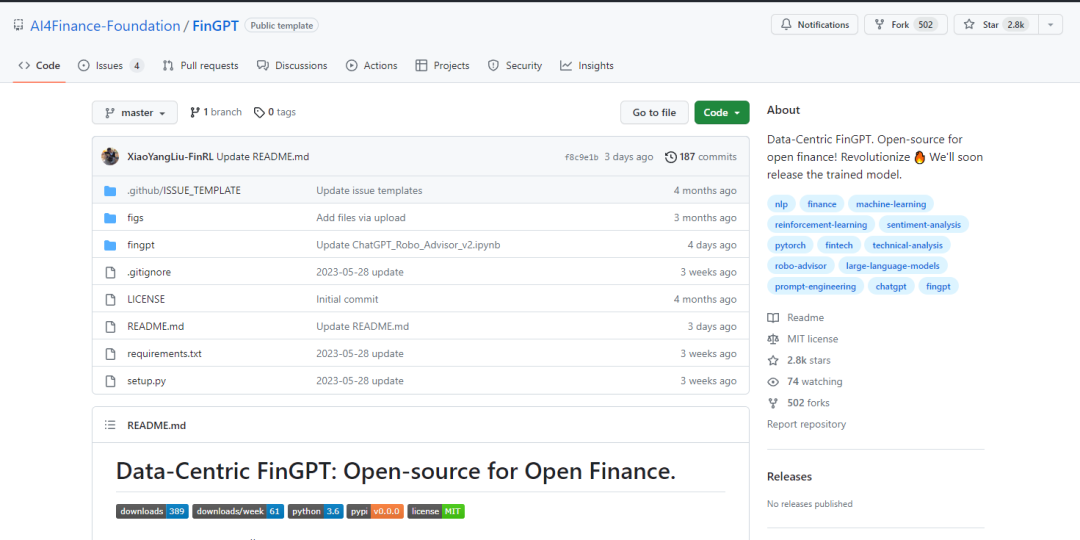Open the Actions tab
Viewport: 1080px width, 540px height.
pos(372,66)
